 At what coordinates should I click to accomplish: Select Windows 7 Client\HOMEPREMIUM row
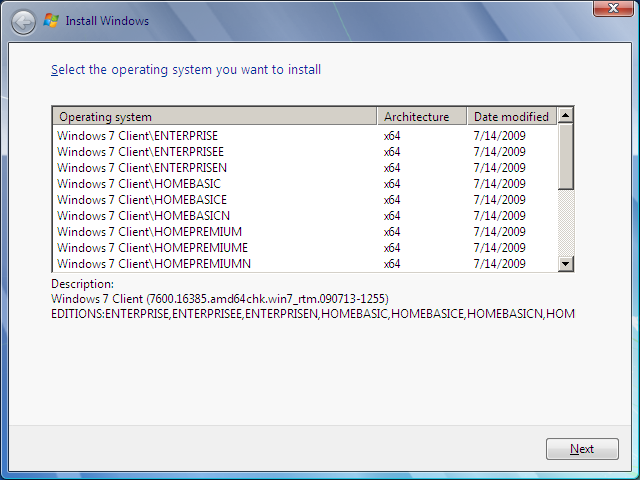pos(304,232)
